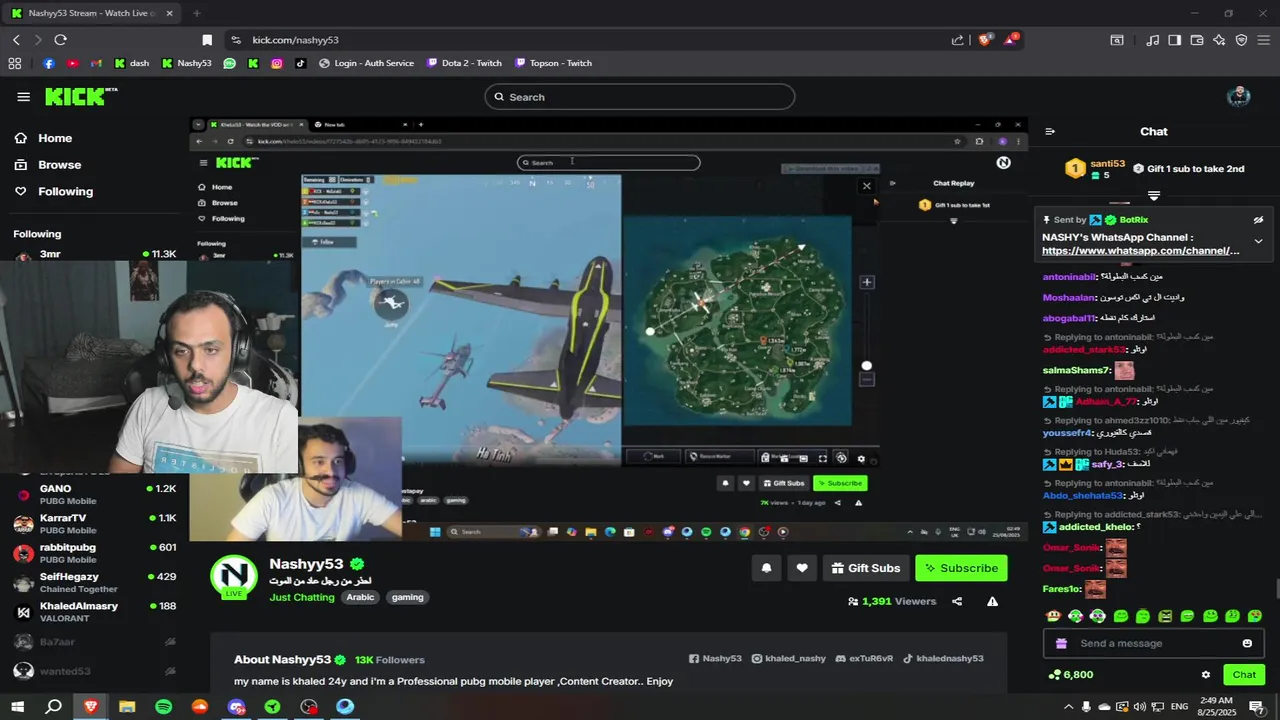Open KhaledAlmasry channel in following list
The width and height of the screenshot is (1280, 720).
point(95,612)
